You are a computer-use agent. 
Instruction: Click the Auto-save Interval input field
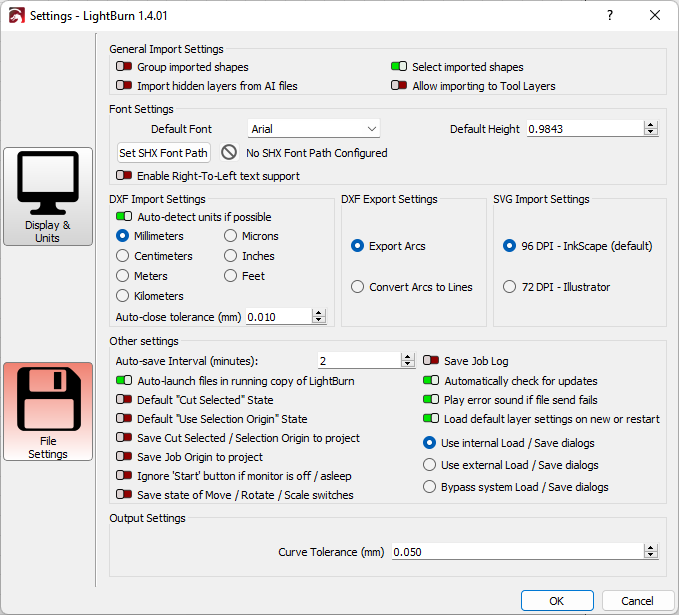[359, 360]
